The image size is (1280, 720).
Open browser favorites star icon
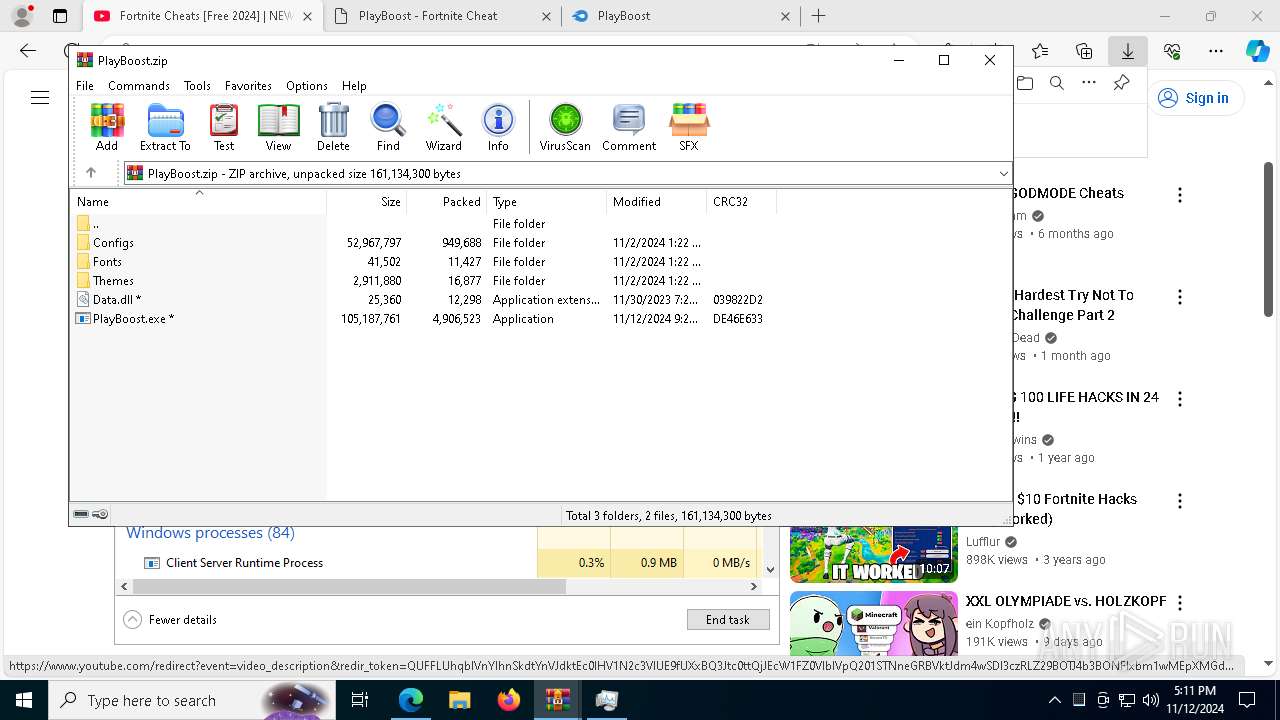point(1040,51)
